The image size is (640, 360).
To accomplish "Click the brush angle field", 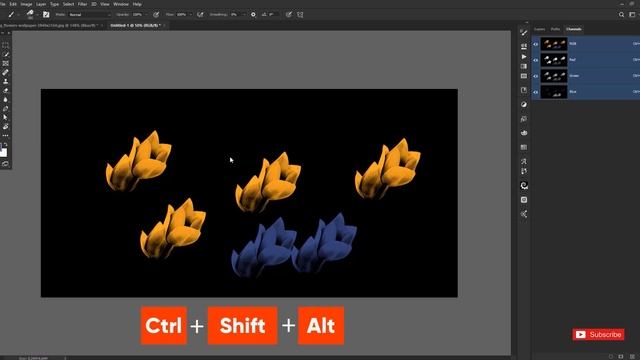I will 273,15.
